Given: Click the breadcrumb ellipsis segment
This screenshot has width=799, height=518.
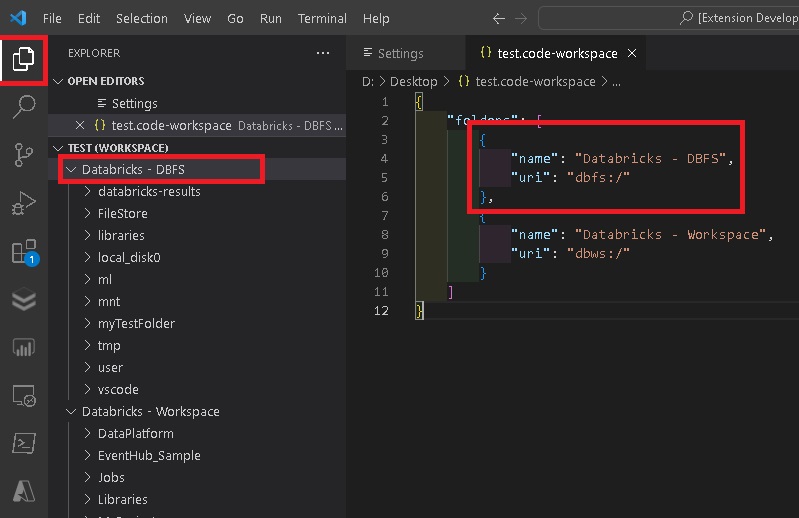Looking at the screenshot, I should pyautogui.click(x=616, y=81).
